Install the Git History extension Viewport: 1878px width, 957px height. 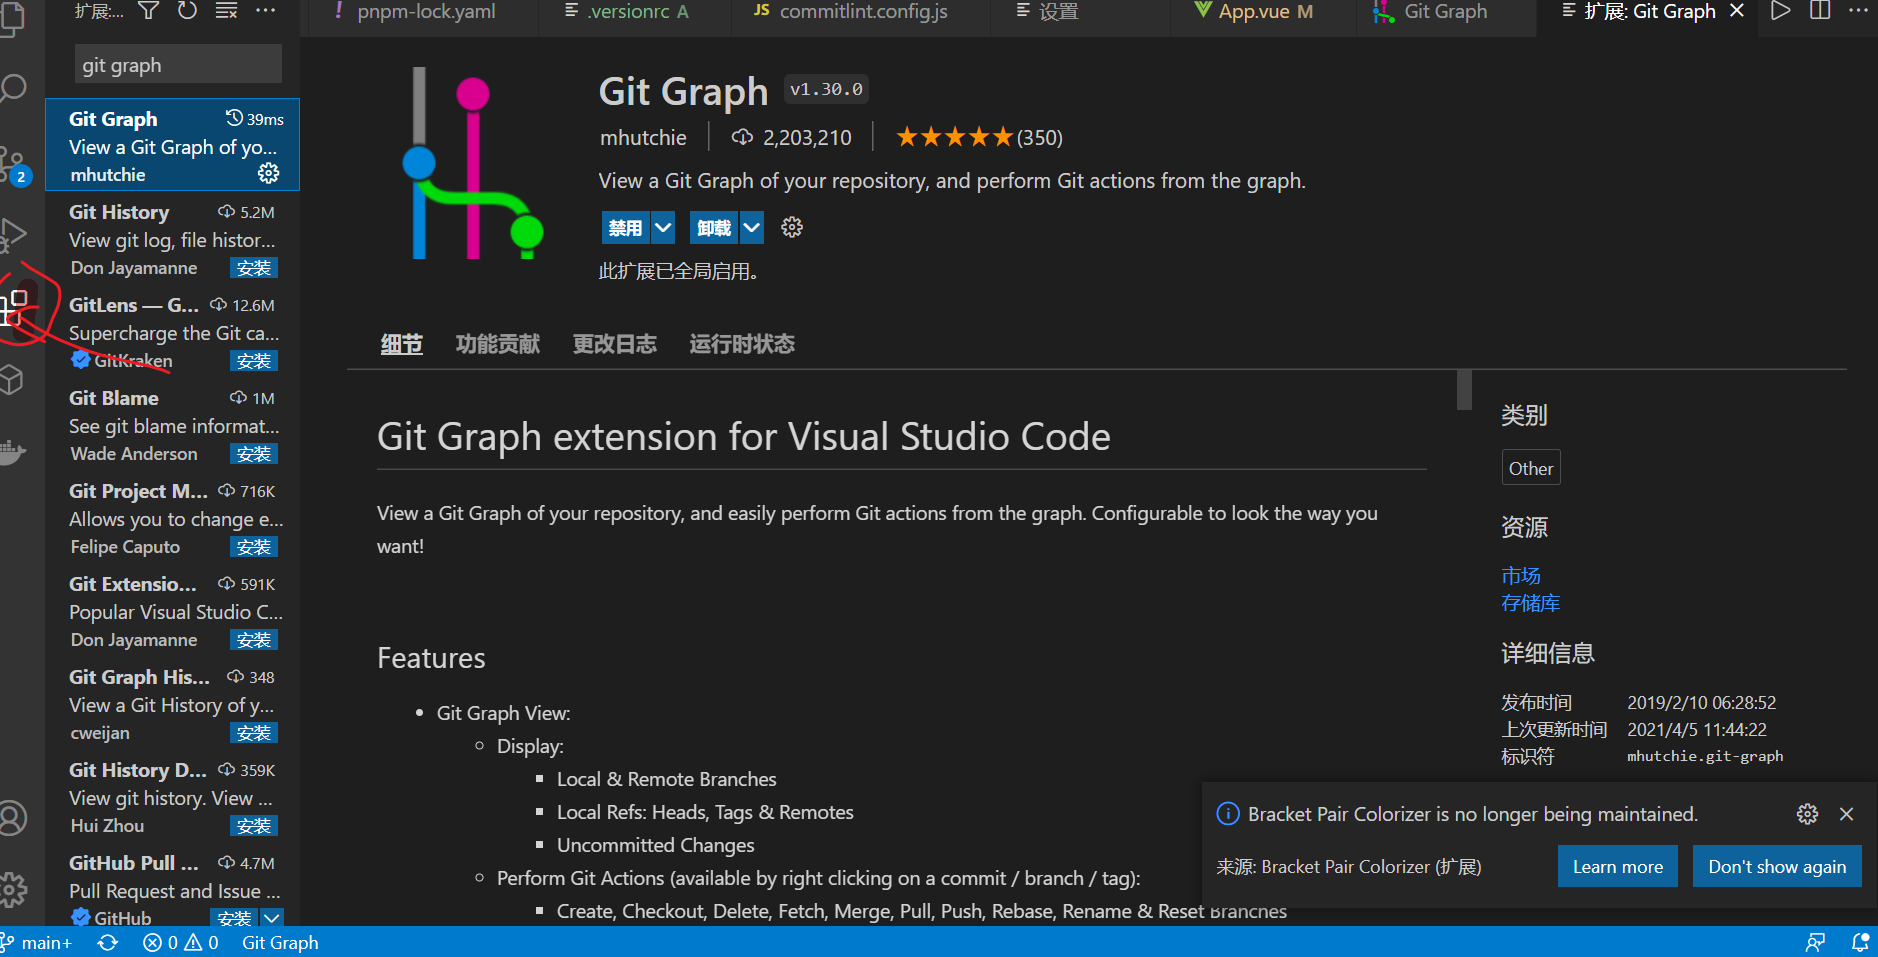[x=254, y=268]
